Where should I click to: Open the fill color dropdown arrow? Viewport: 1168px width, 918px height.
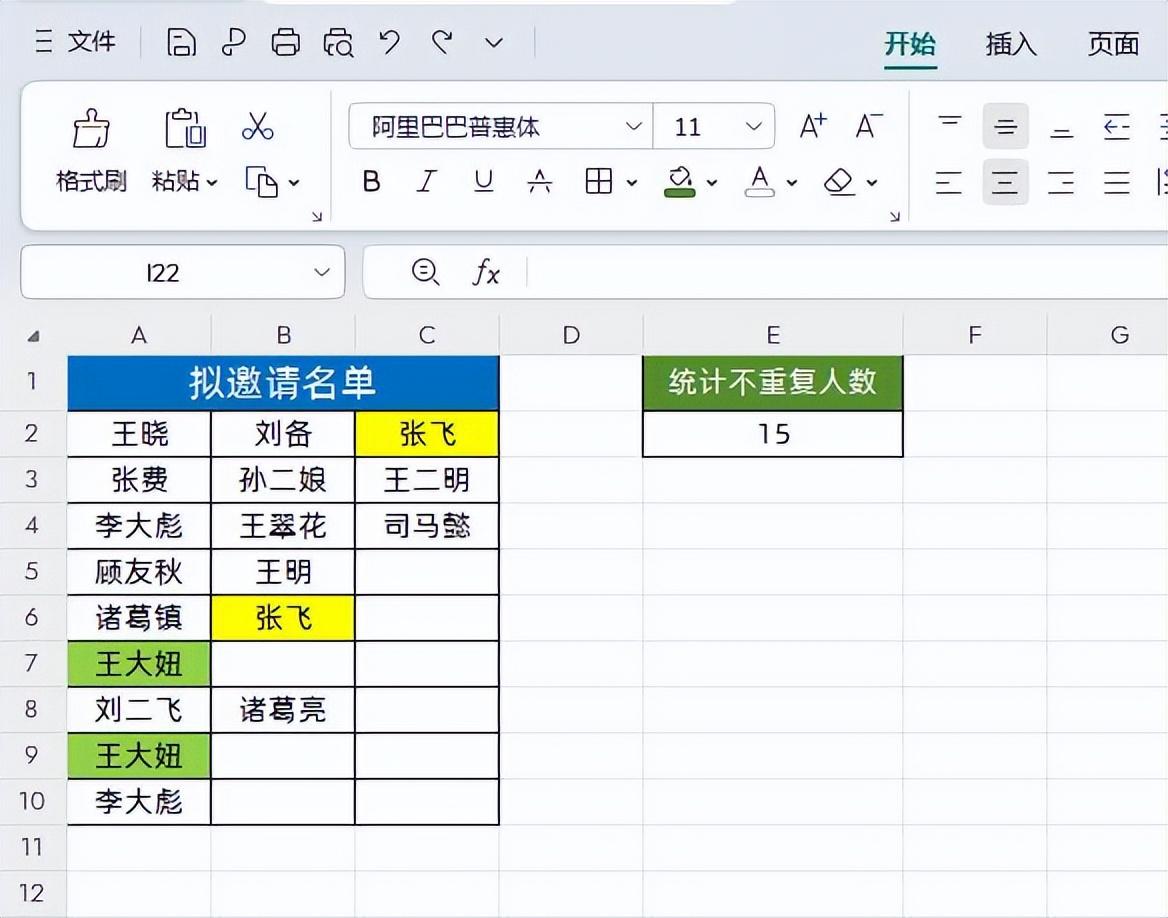(712, 182)
